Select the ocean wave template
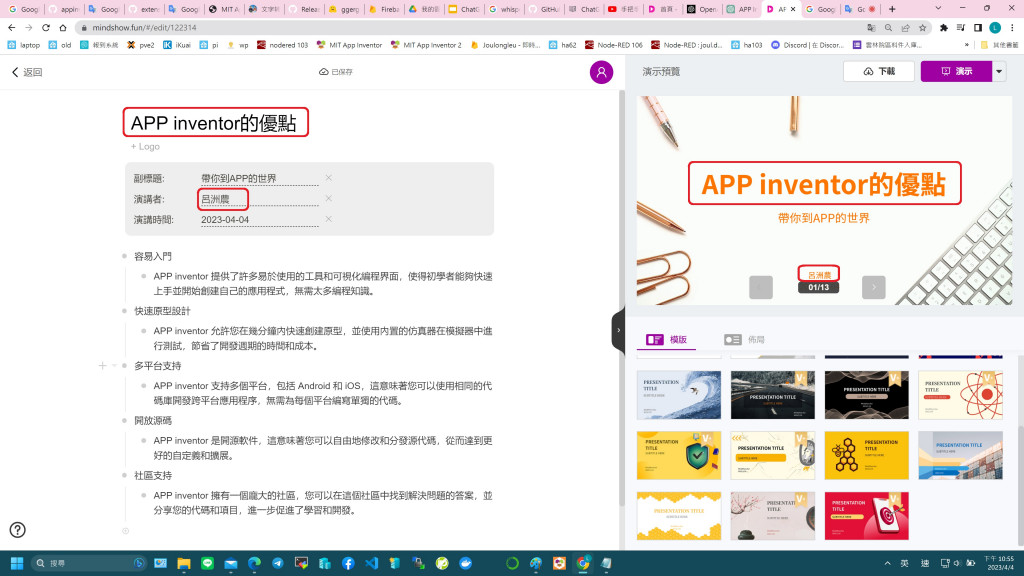The height and width of the screenshot is (576, 1024). (x=679, y=395)
